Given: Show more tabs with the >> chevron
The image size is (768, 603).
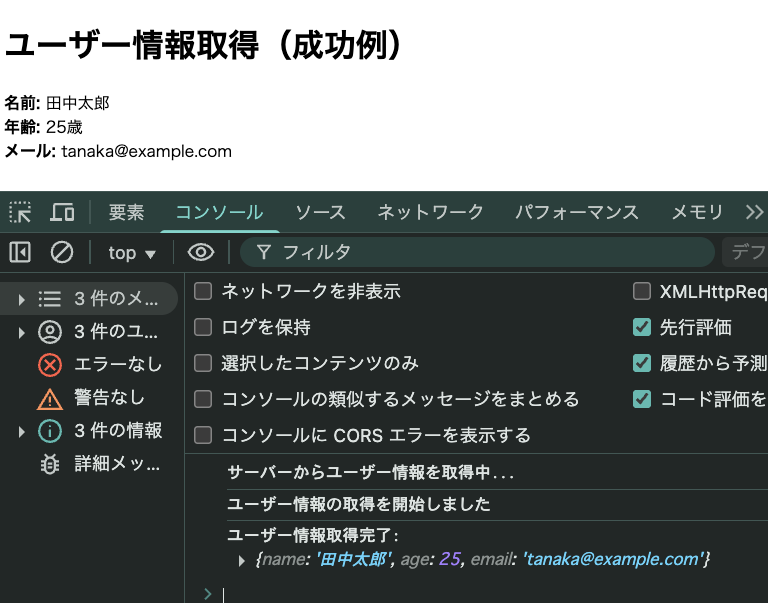Looking at the screenshot, I should pos(754,212).
